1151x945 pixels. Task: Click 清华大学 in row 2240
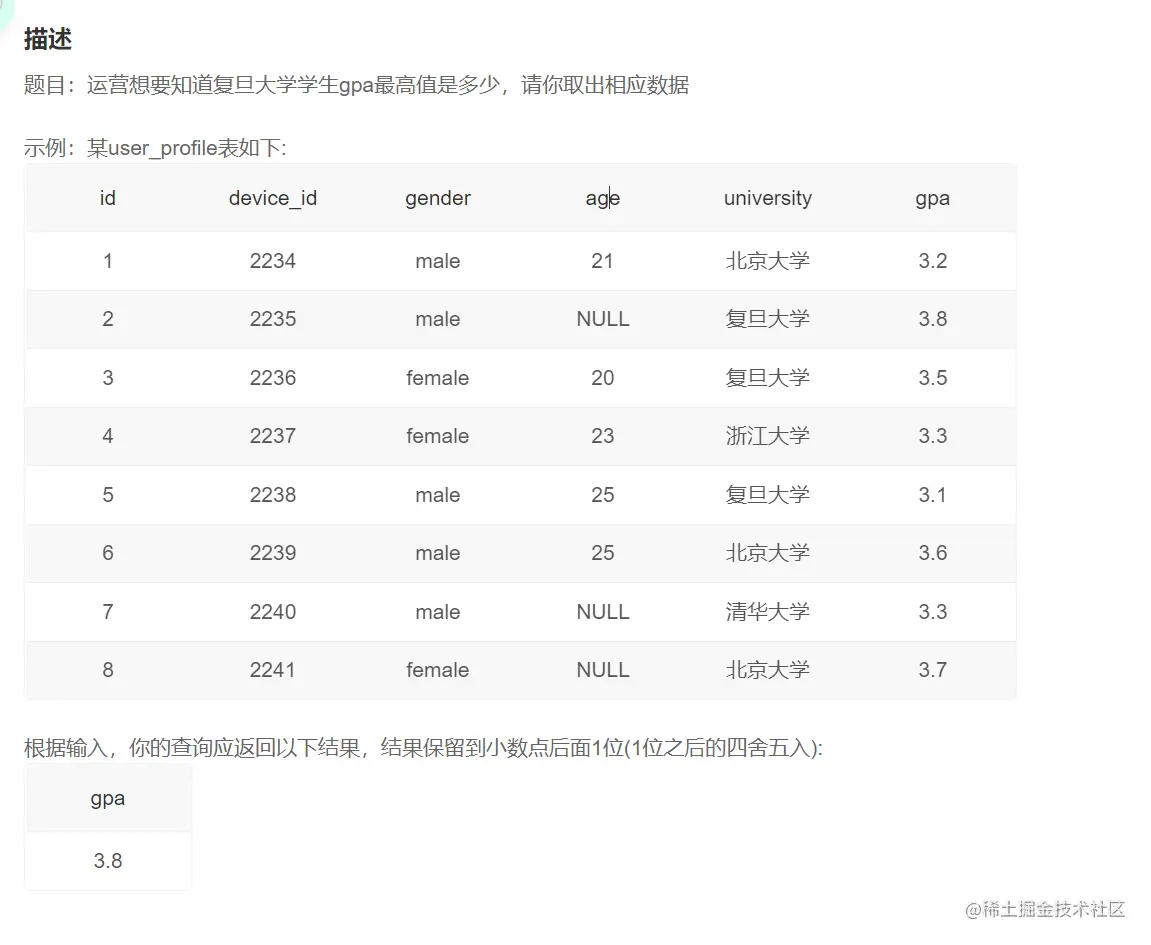[x=768, y=612]
